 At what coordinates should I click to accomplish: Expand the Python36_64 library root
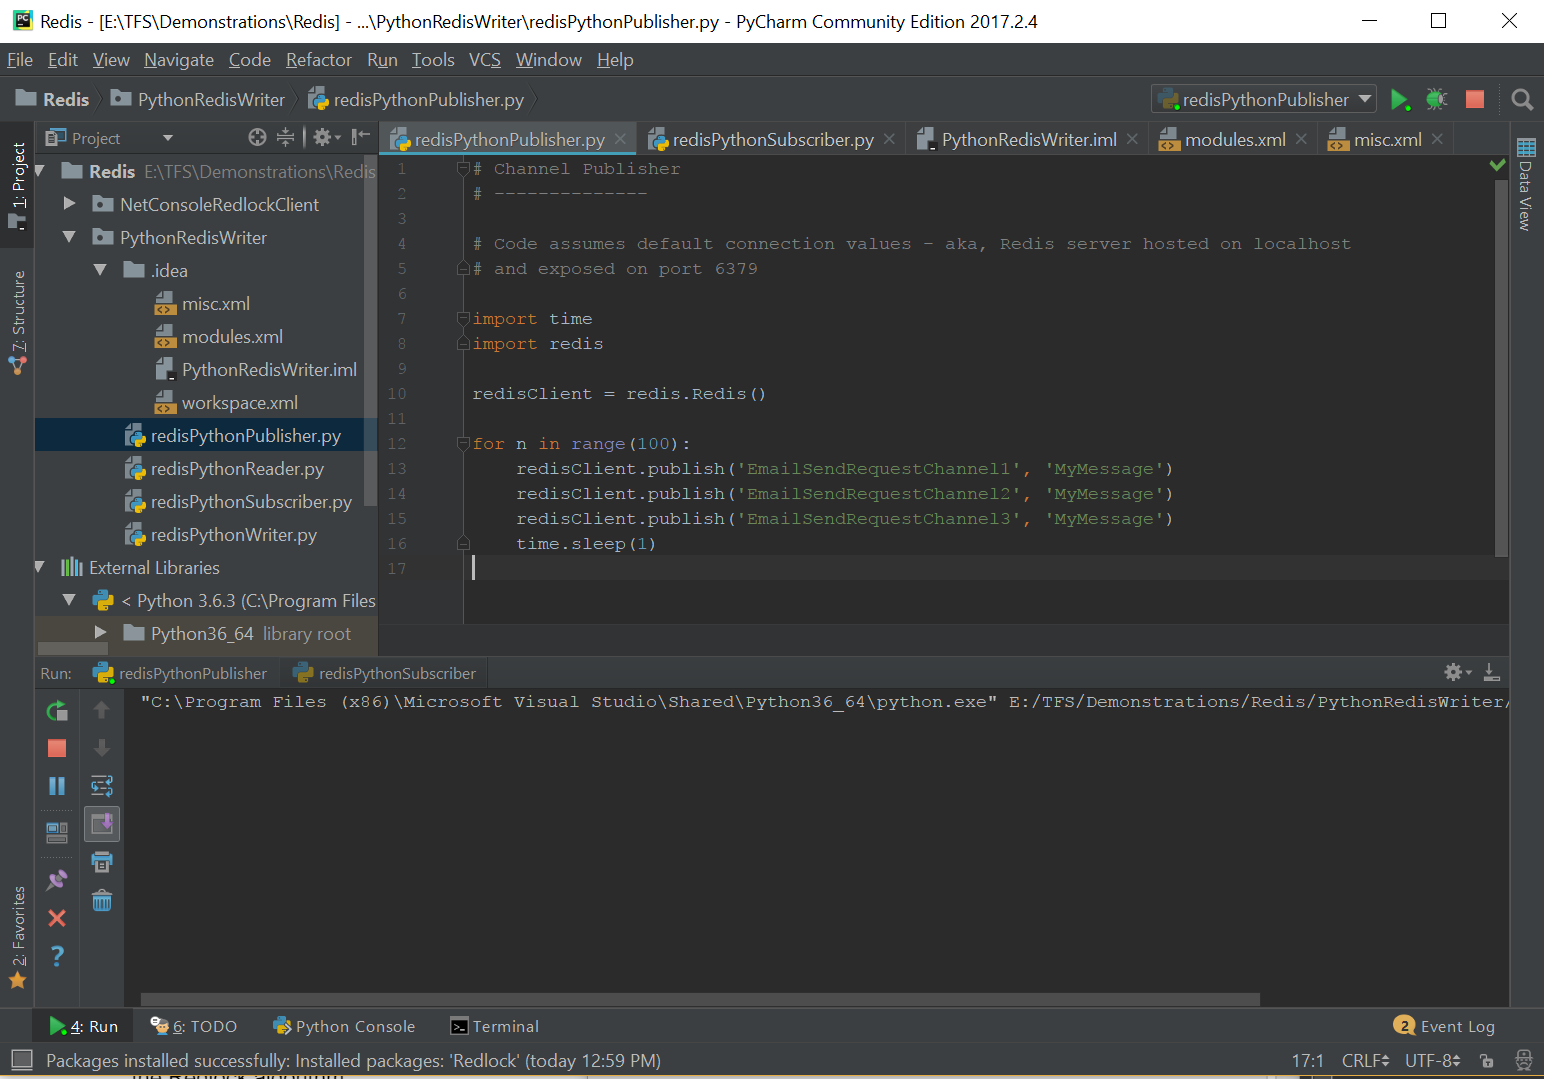pos(100,633)
